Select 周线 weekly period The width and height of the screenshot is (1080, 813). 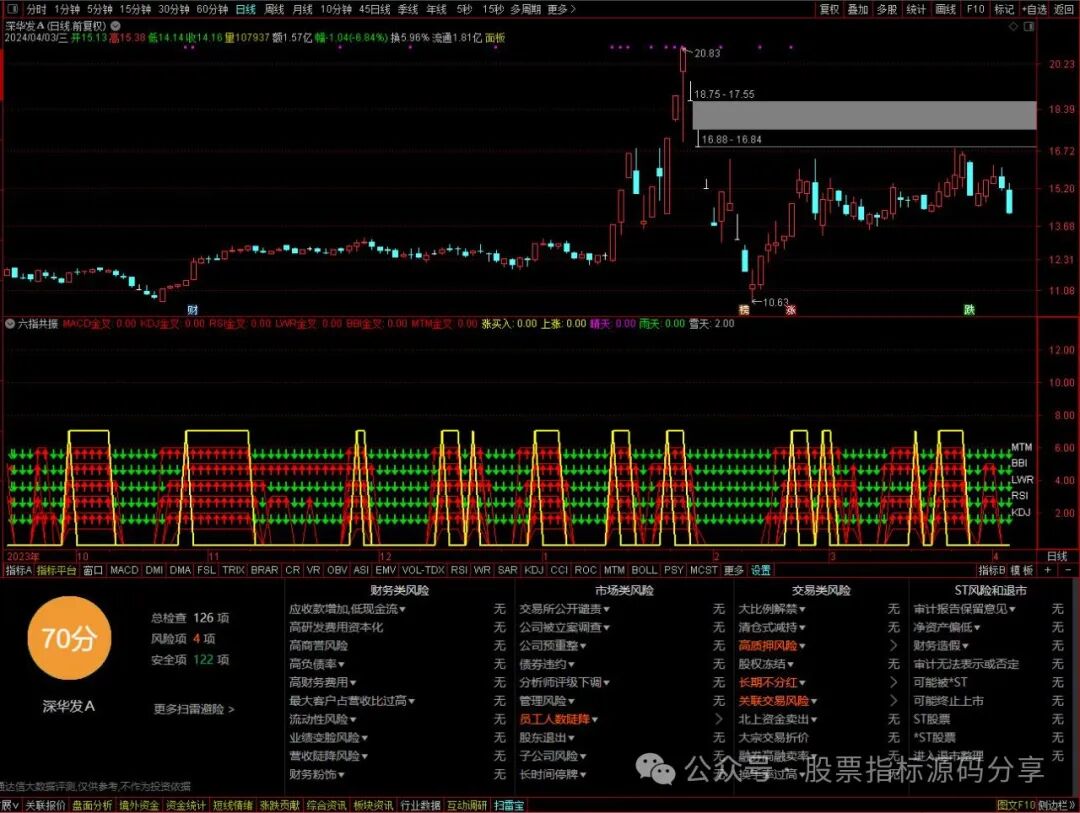pyautogui.click(x=274, y=9)
